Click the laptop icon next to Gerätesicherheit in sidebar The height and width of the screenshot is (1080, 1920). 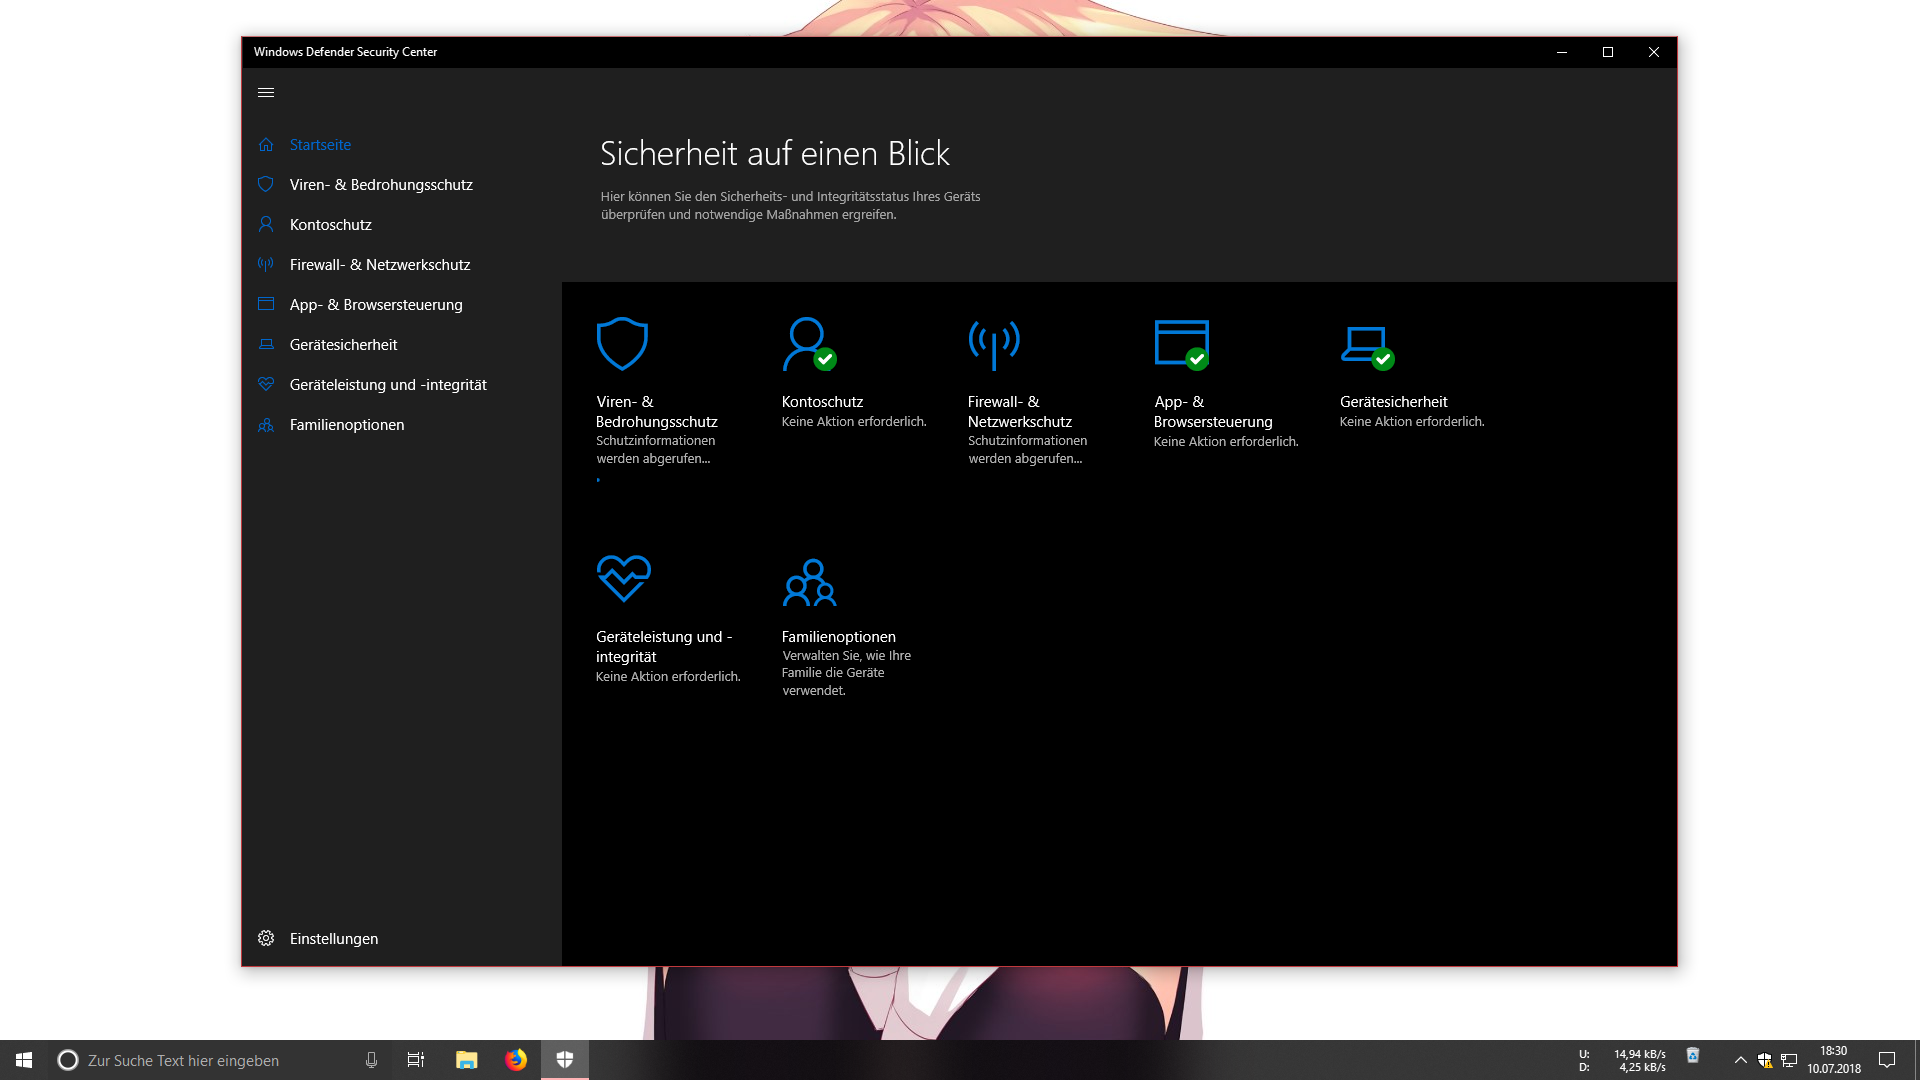point(266,344)
